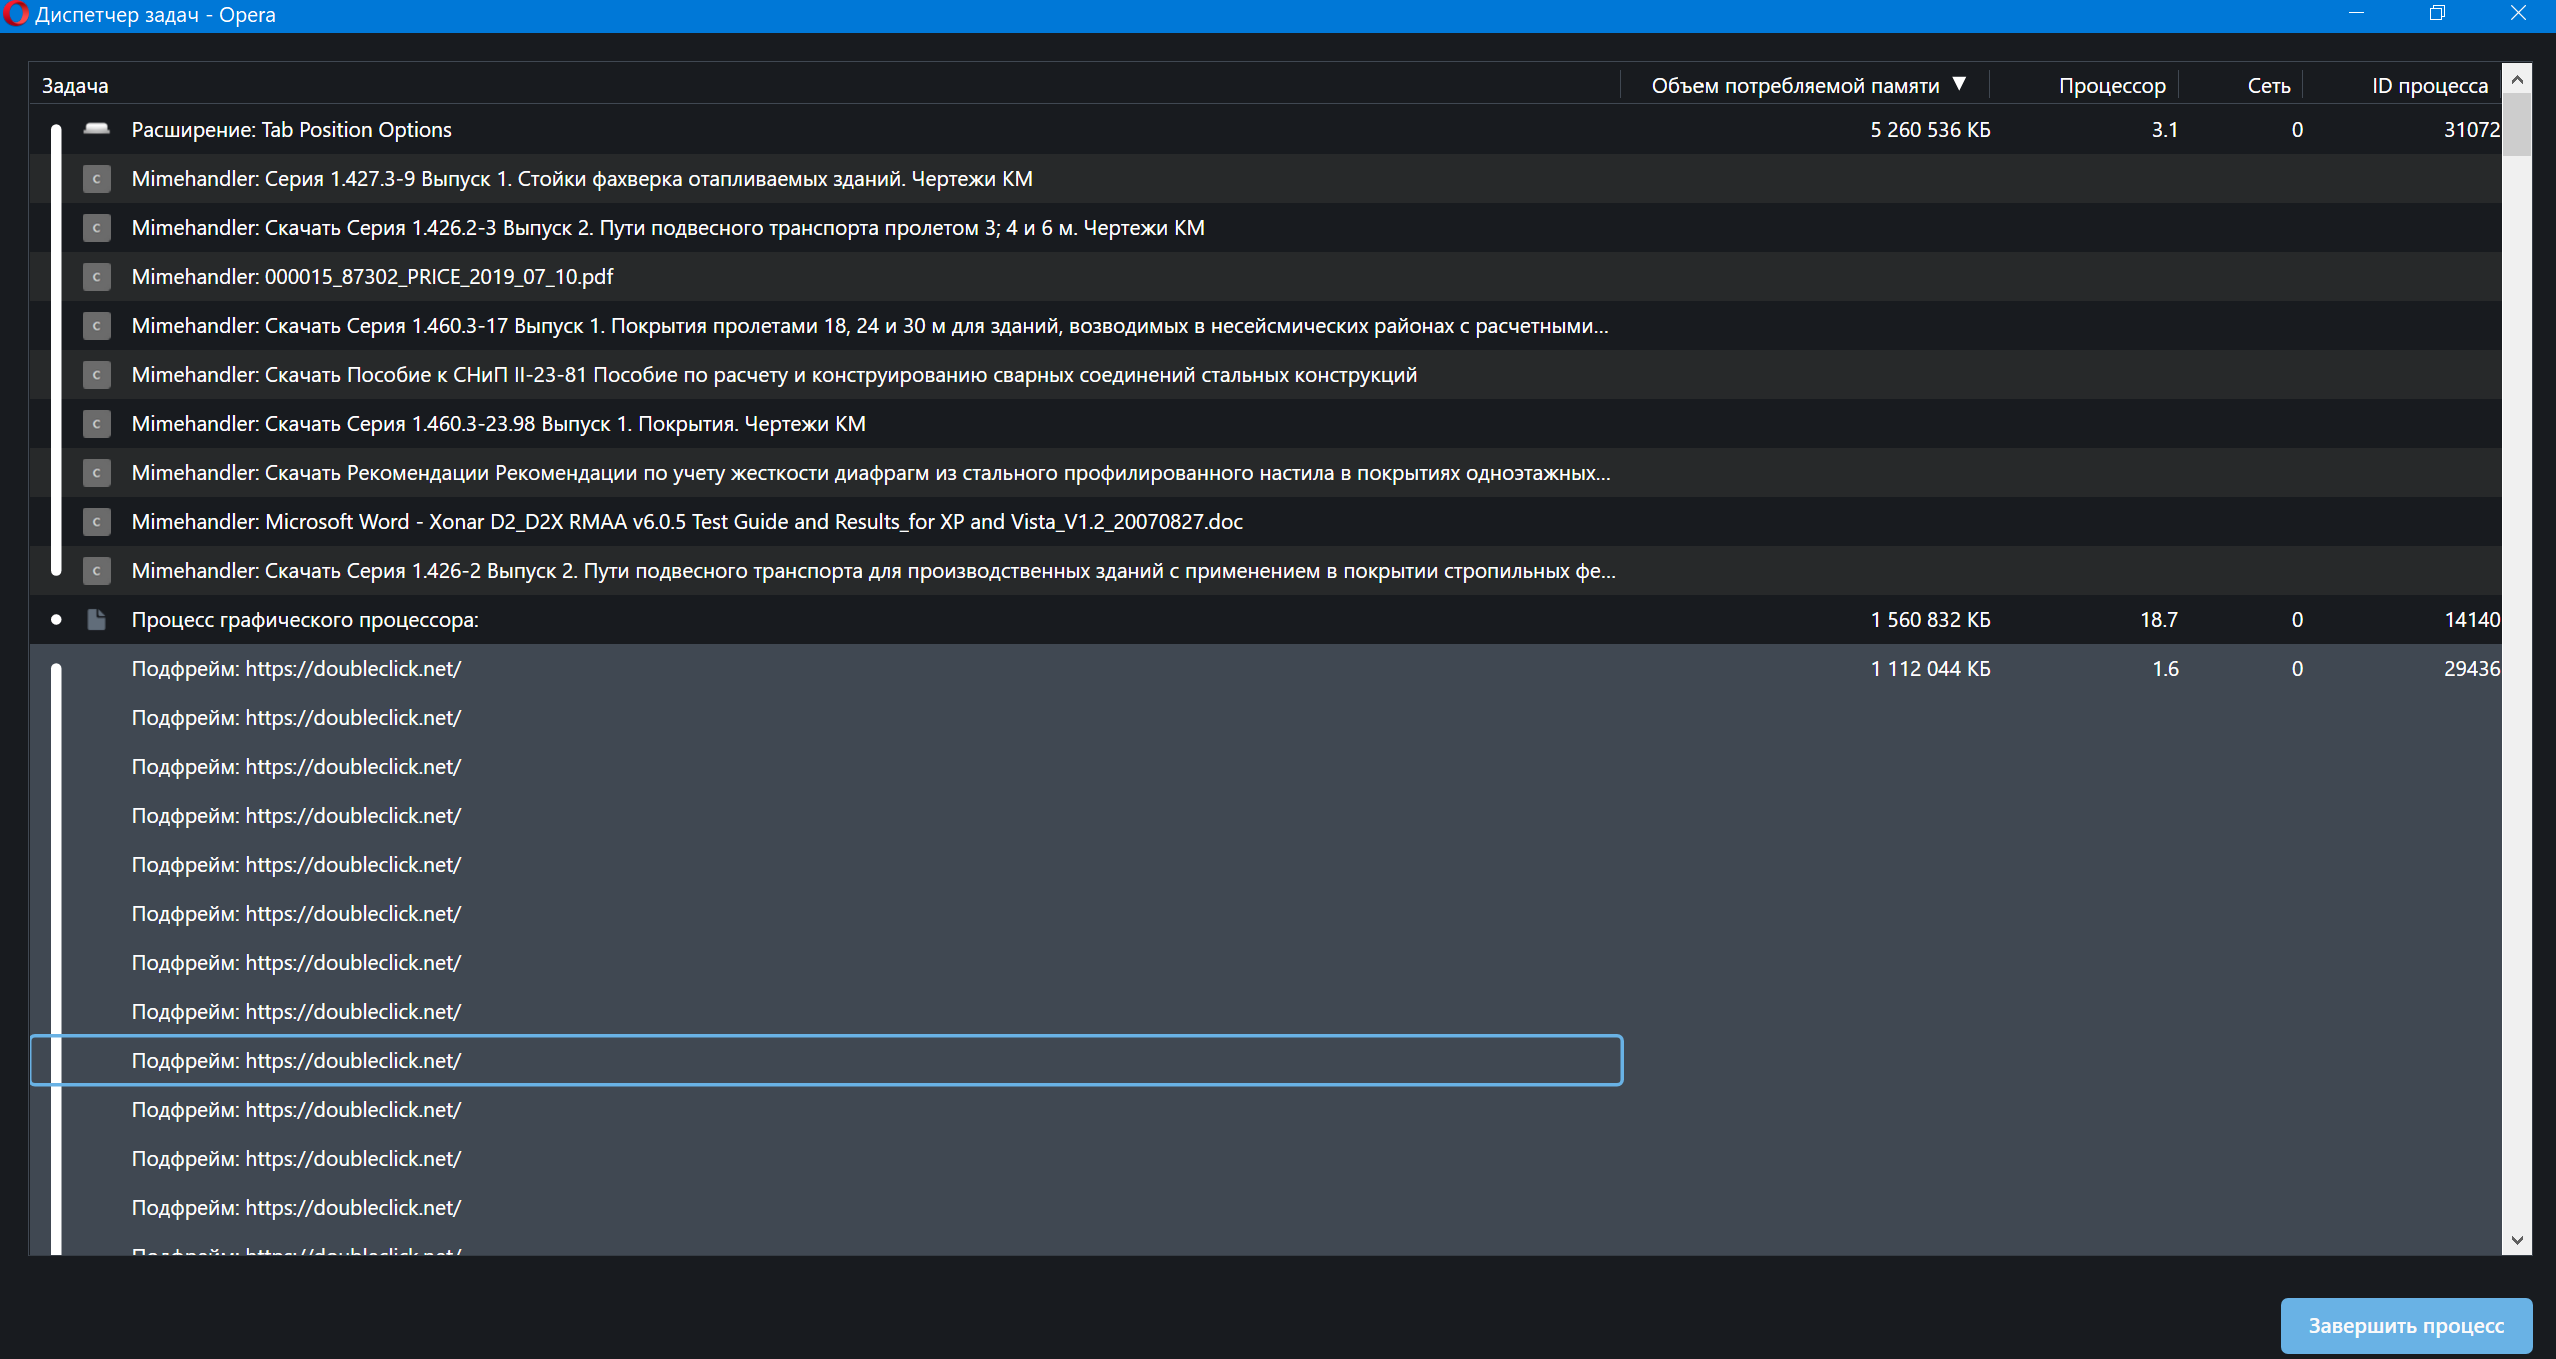Click the icon of the Серия 1.460.3-23.98 row
Screen dimensions: 2556x1359
pyautogui.click(x=96, y=424)
